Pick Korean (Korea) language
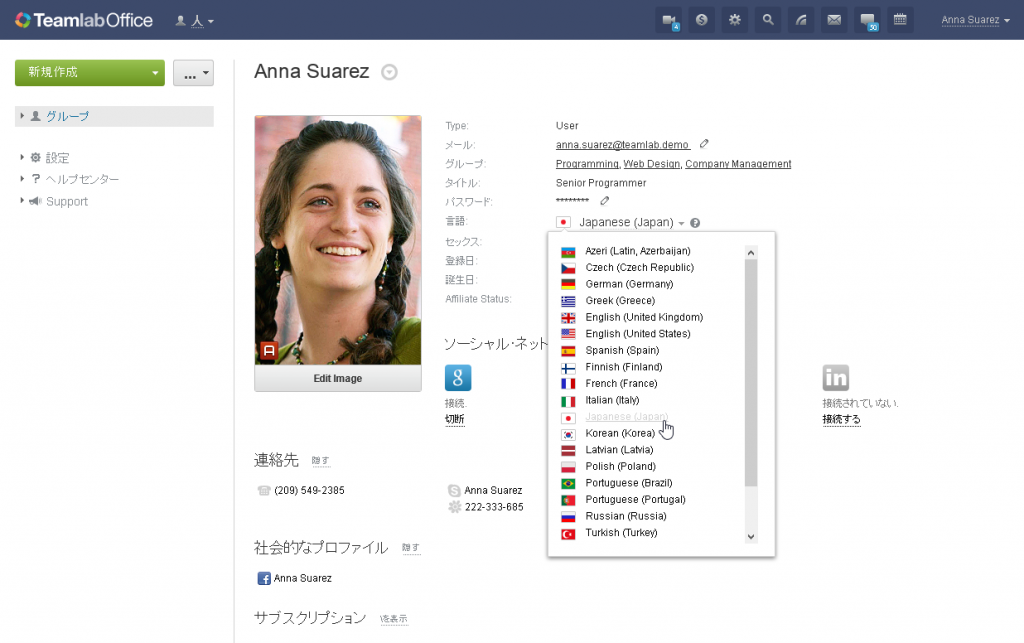Screen dimensions: 1024x643 pyautogui.click(x=620, y=433)
